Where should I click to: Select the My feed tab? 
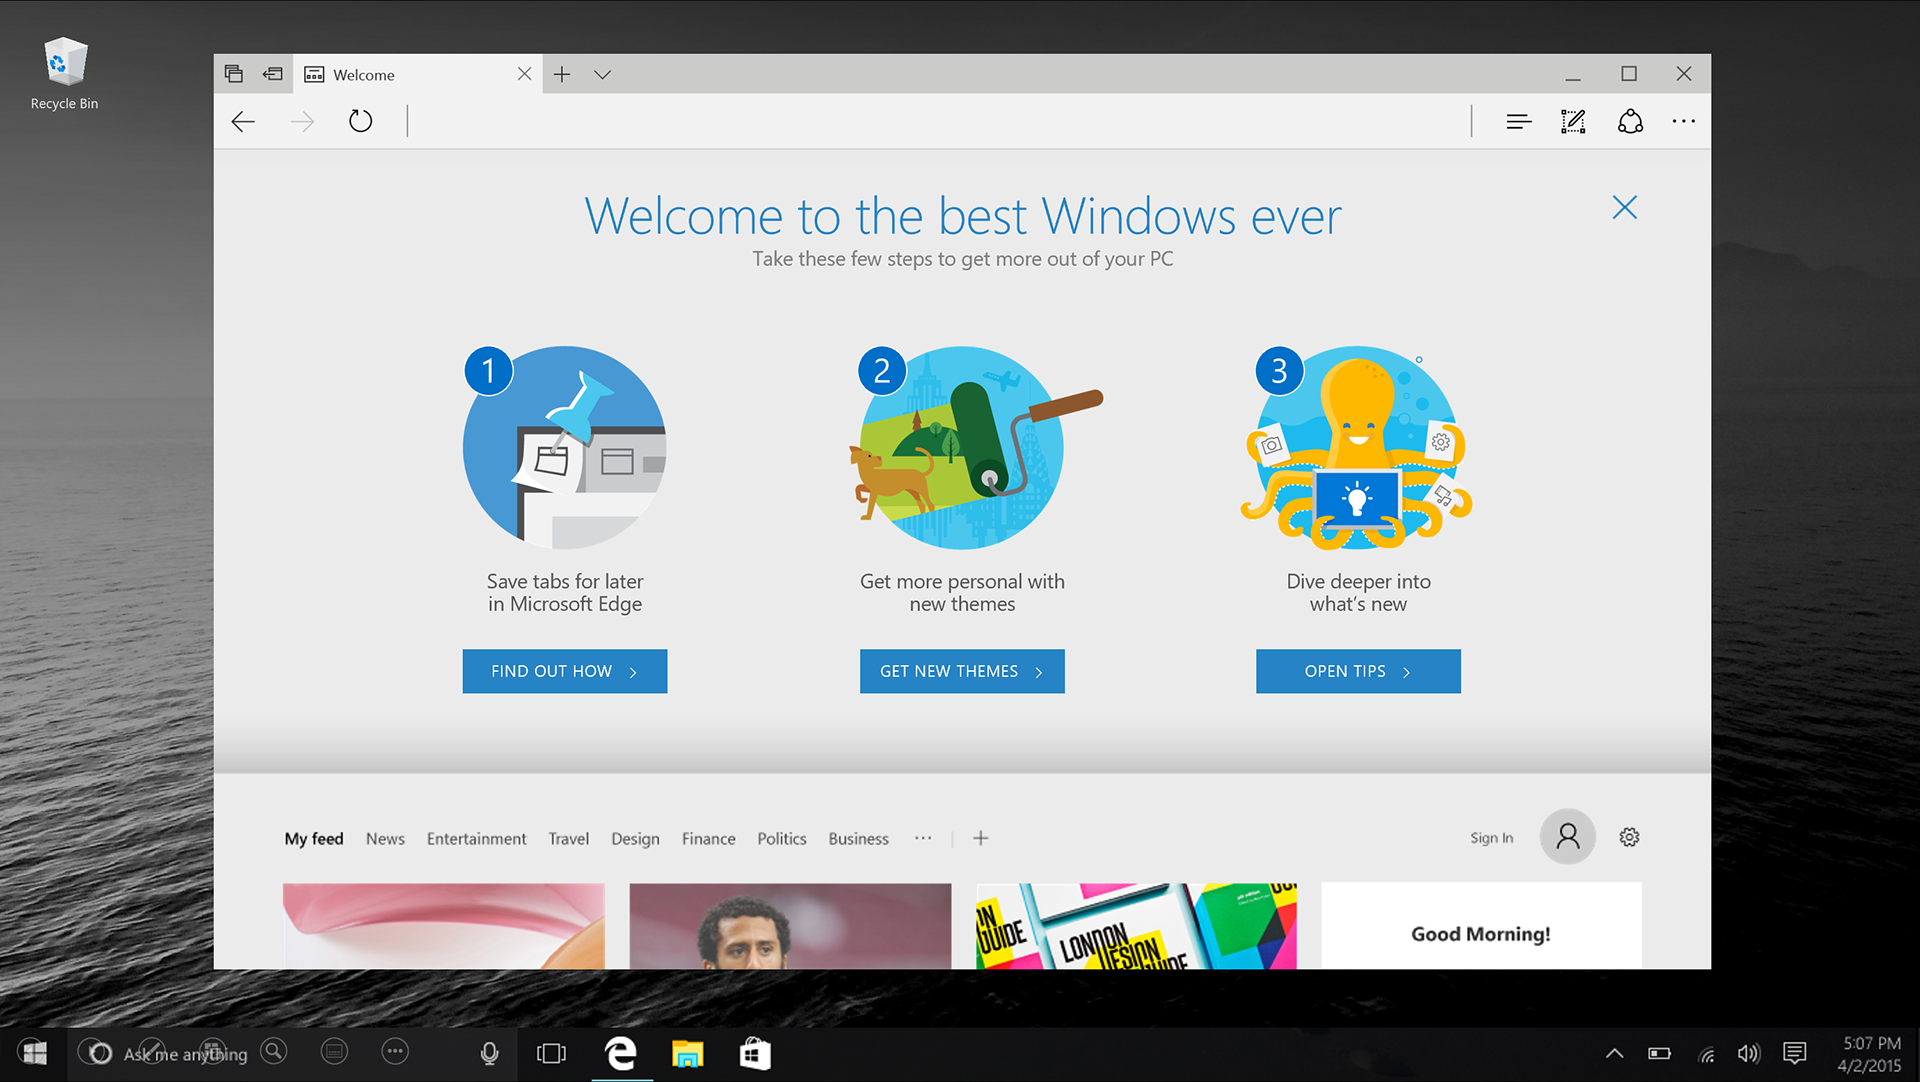pos(314,839)
